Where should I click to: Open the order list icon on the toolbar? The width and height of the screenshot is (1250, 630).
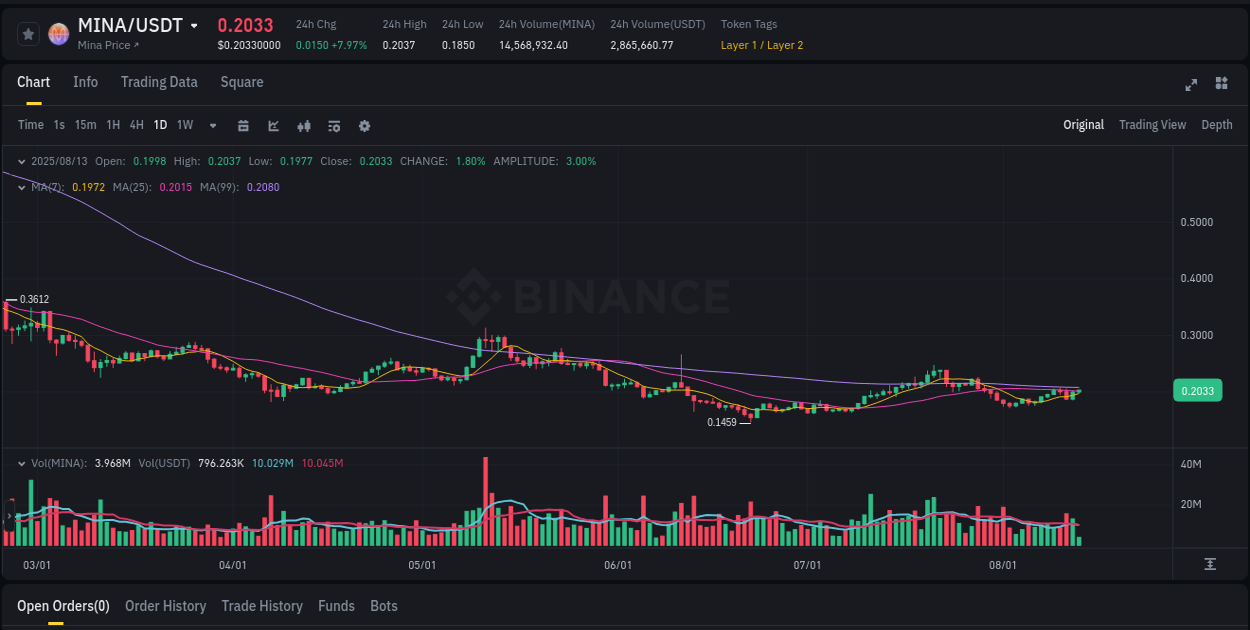pos(334,125)
